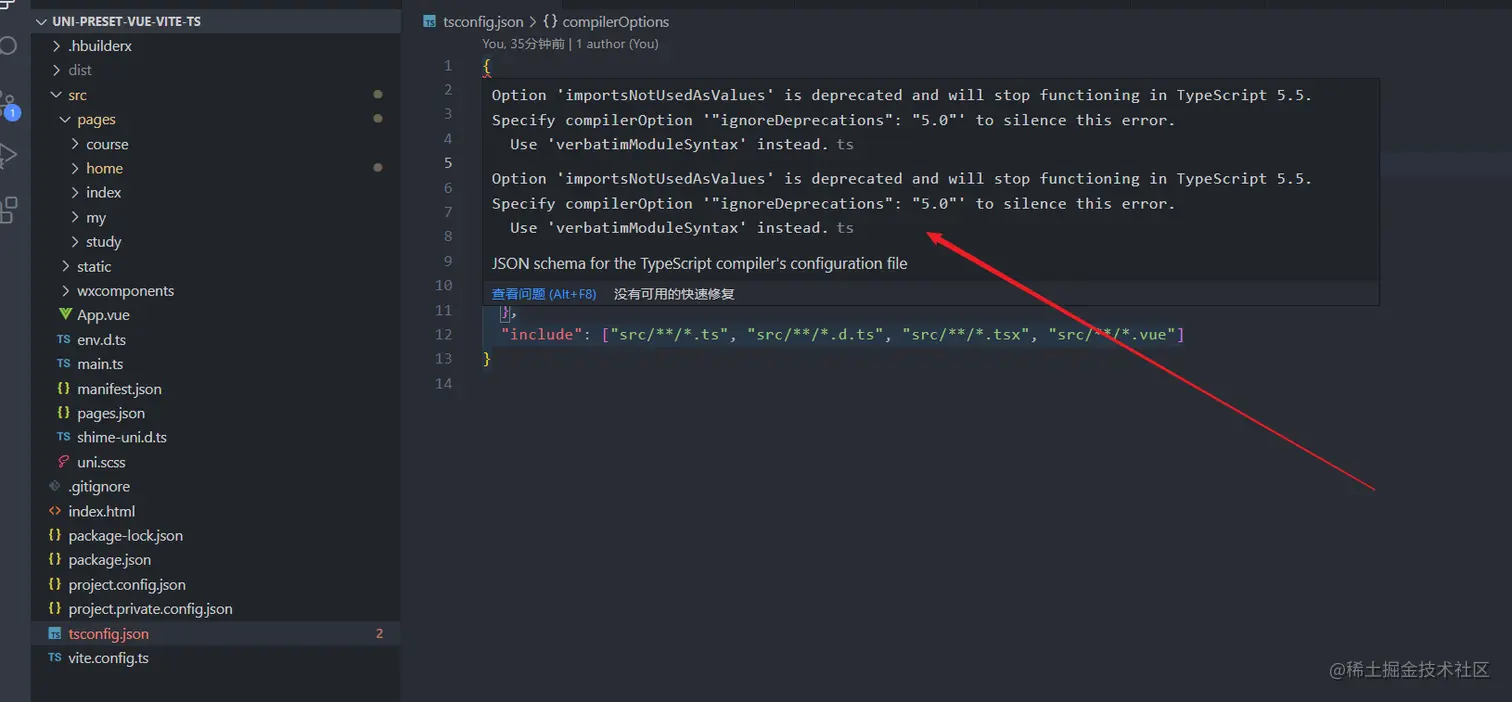This screenshot has width=1512, height=702.
Task: Click the TS icon beside main.ts
Action: tap(64, 364)
